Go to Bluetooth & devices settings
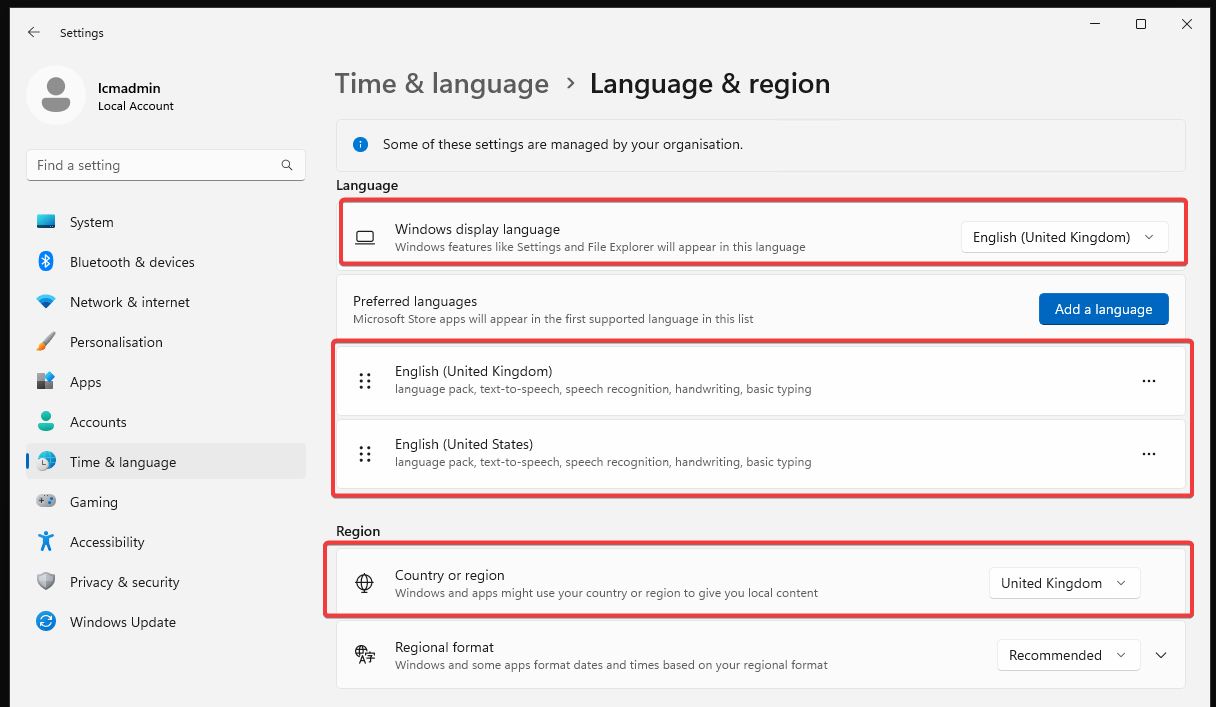Viewport: 1216px width, 707px height. coord(166,262)
